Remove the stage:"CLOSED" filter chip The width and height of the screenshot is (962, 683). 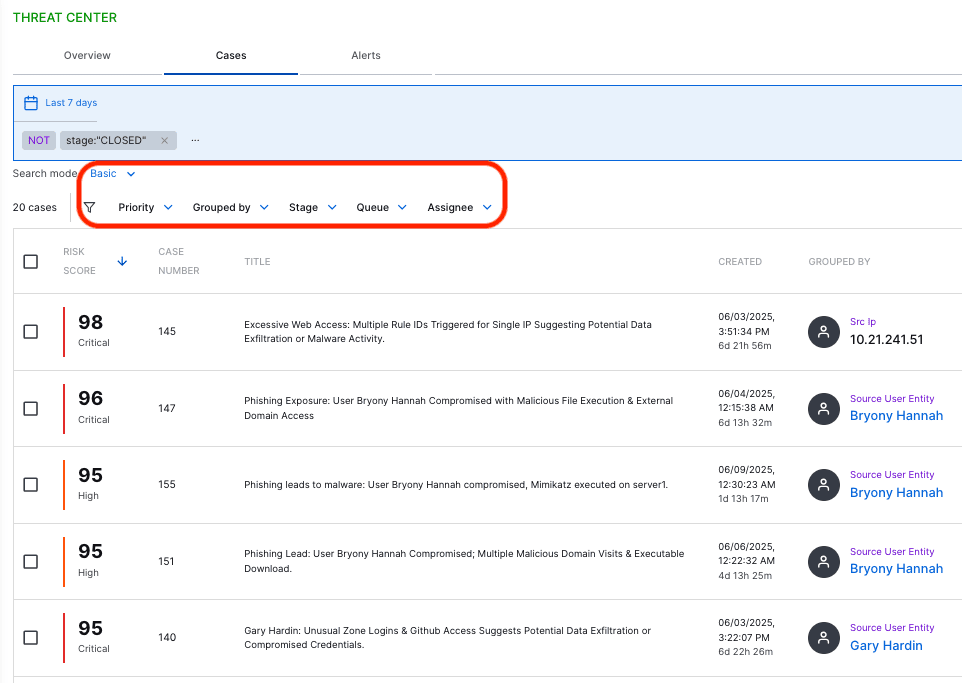click(164, 141)
